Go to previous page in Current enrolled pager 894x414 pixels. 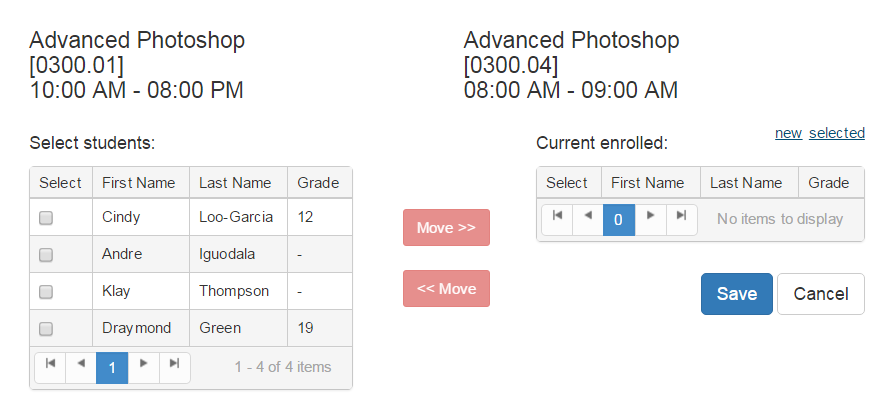pos(588,219)
